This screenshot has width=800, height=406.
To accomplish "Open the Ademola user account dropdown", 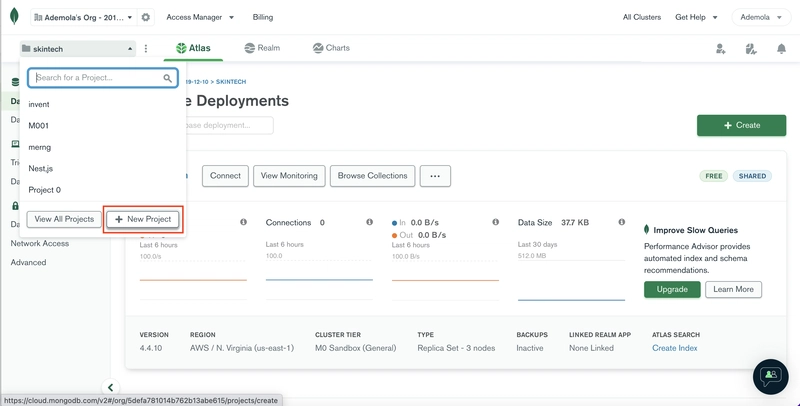I will point(761,17).
